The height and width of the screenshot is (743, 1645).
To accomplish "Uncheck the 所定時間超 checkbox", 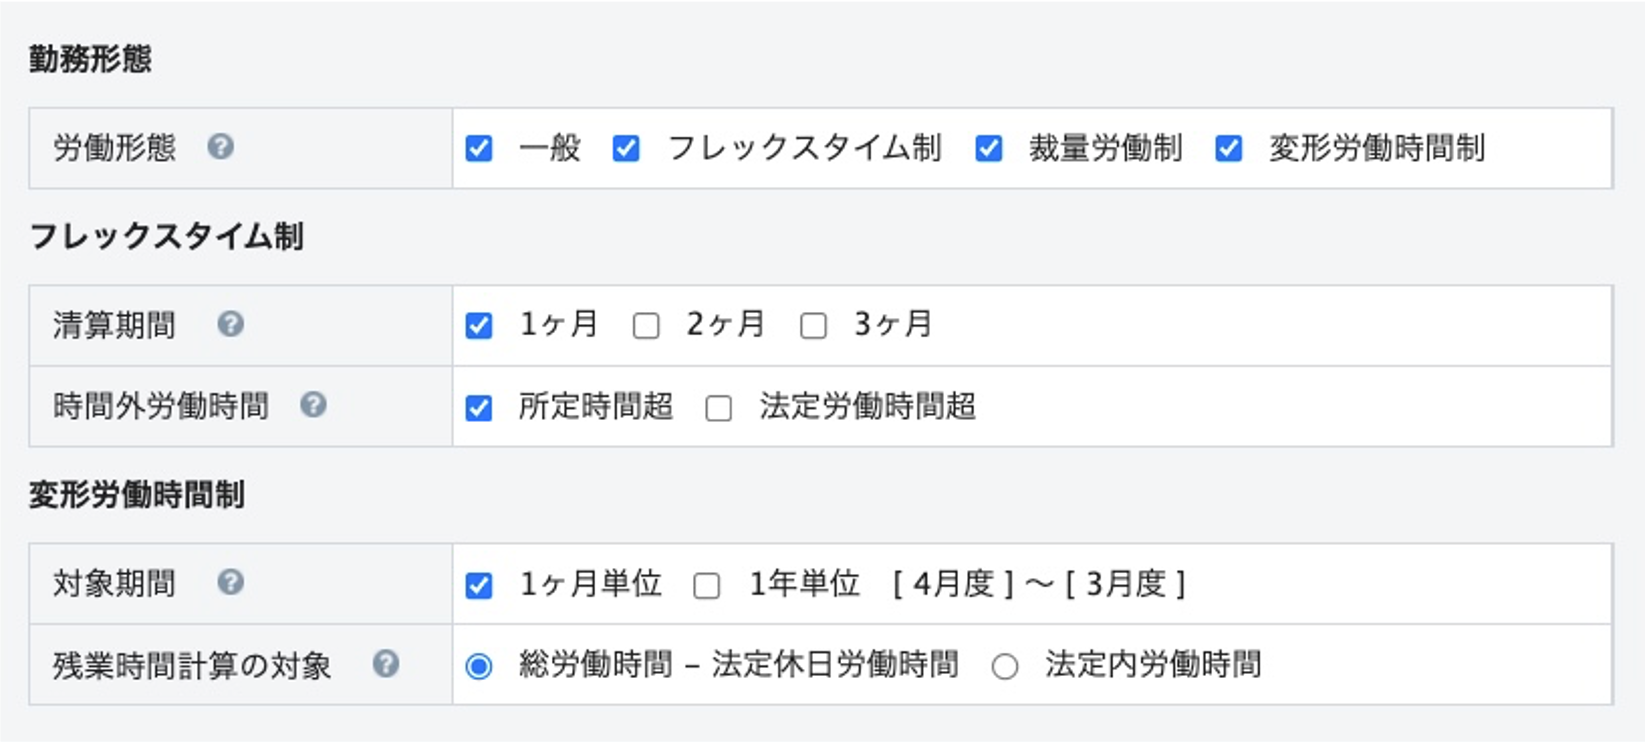I will (x=479, y=408).
